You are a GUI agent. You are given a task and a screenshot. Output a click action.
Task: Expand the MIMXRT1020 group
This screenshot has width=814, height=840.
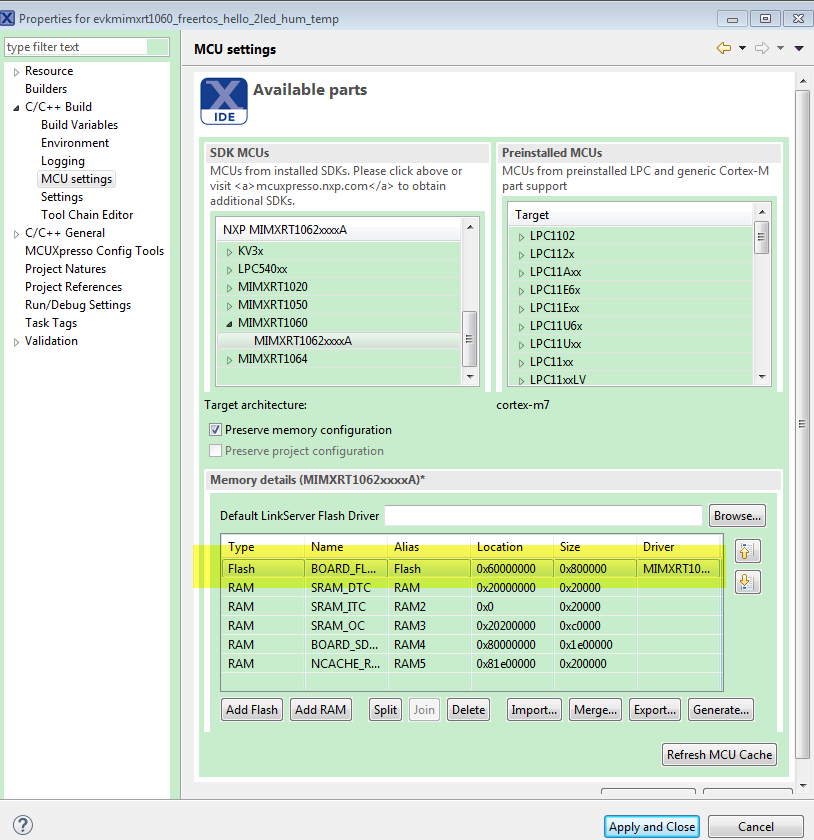click(229, 288)
